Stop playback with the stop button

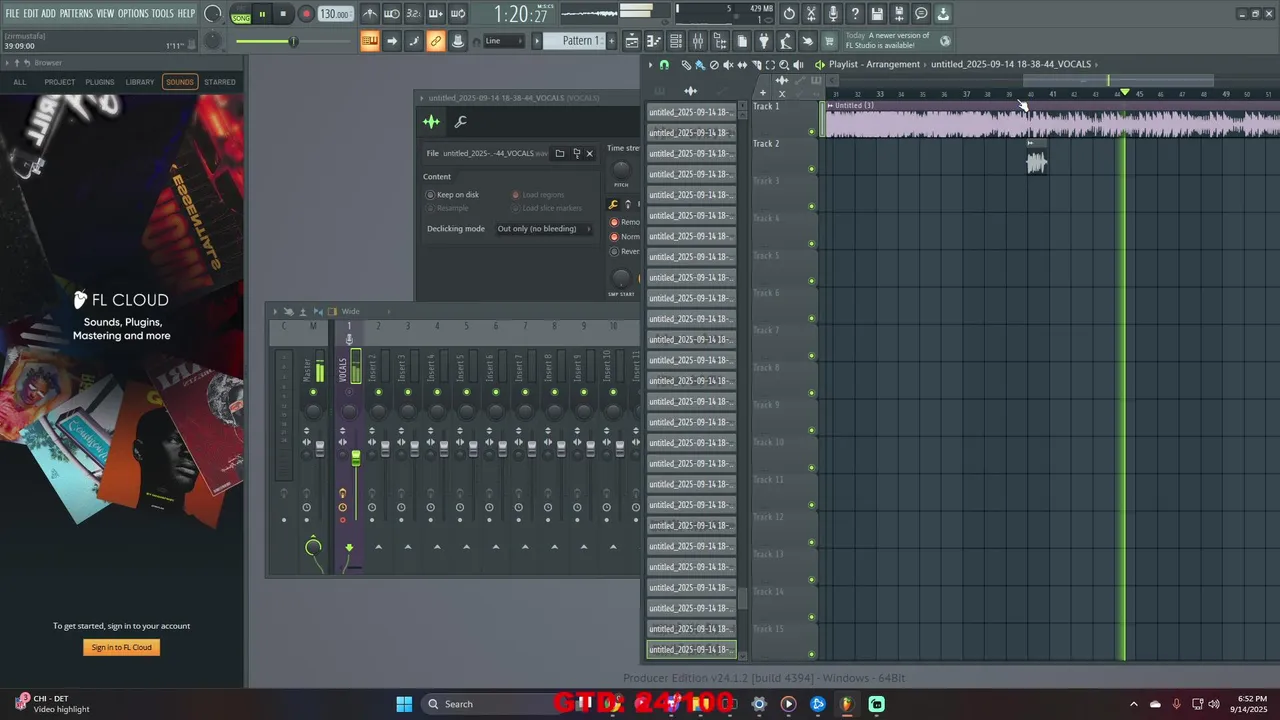pos(283,14)
